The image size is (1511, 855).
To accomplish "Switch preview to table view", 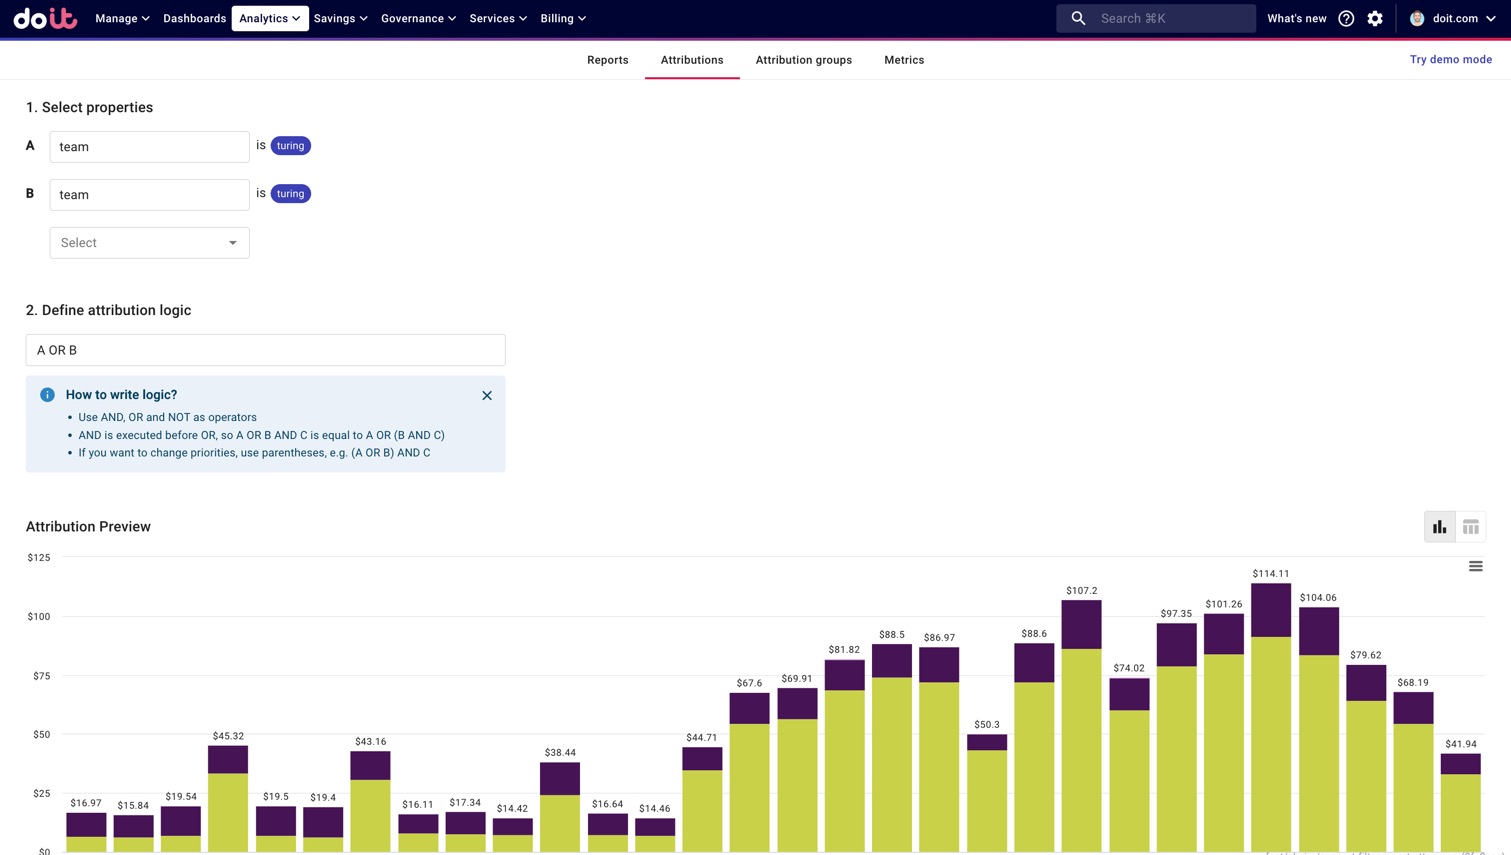I will pyautogui.click(x=1470, y=527).
